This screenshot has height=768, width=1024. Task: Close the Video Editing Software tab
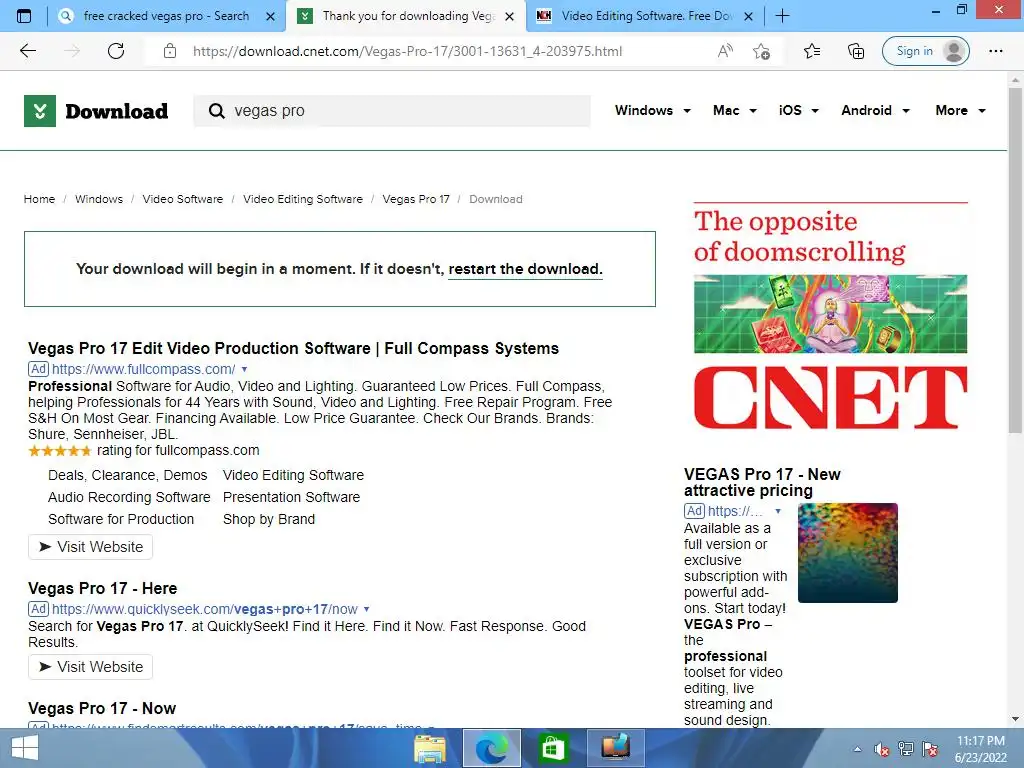[749, 16]
